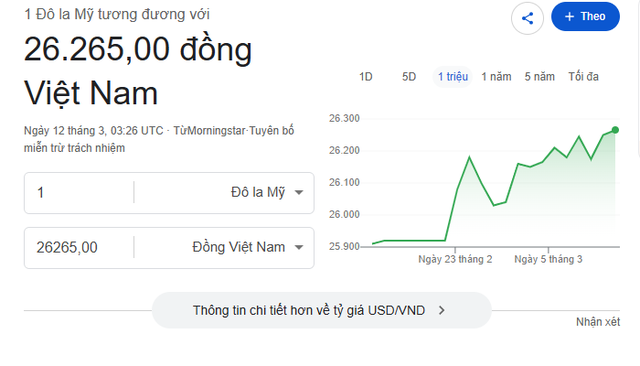The height and width of the screenshot is (366, 640).
Task: Click the 26.265,00 đồng Việt Nam heading
Action: (x=138, y=71)
